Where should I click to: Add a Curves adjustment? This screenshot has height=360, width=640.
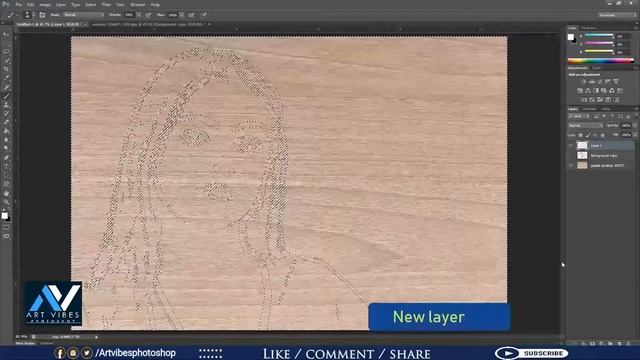click(600, 82)
